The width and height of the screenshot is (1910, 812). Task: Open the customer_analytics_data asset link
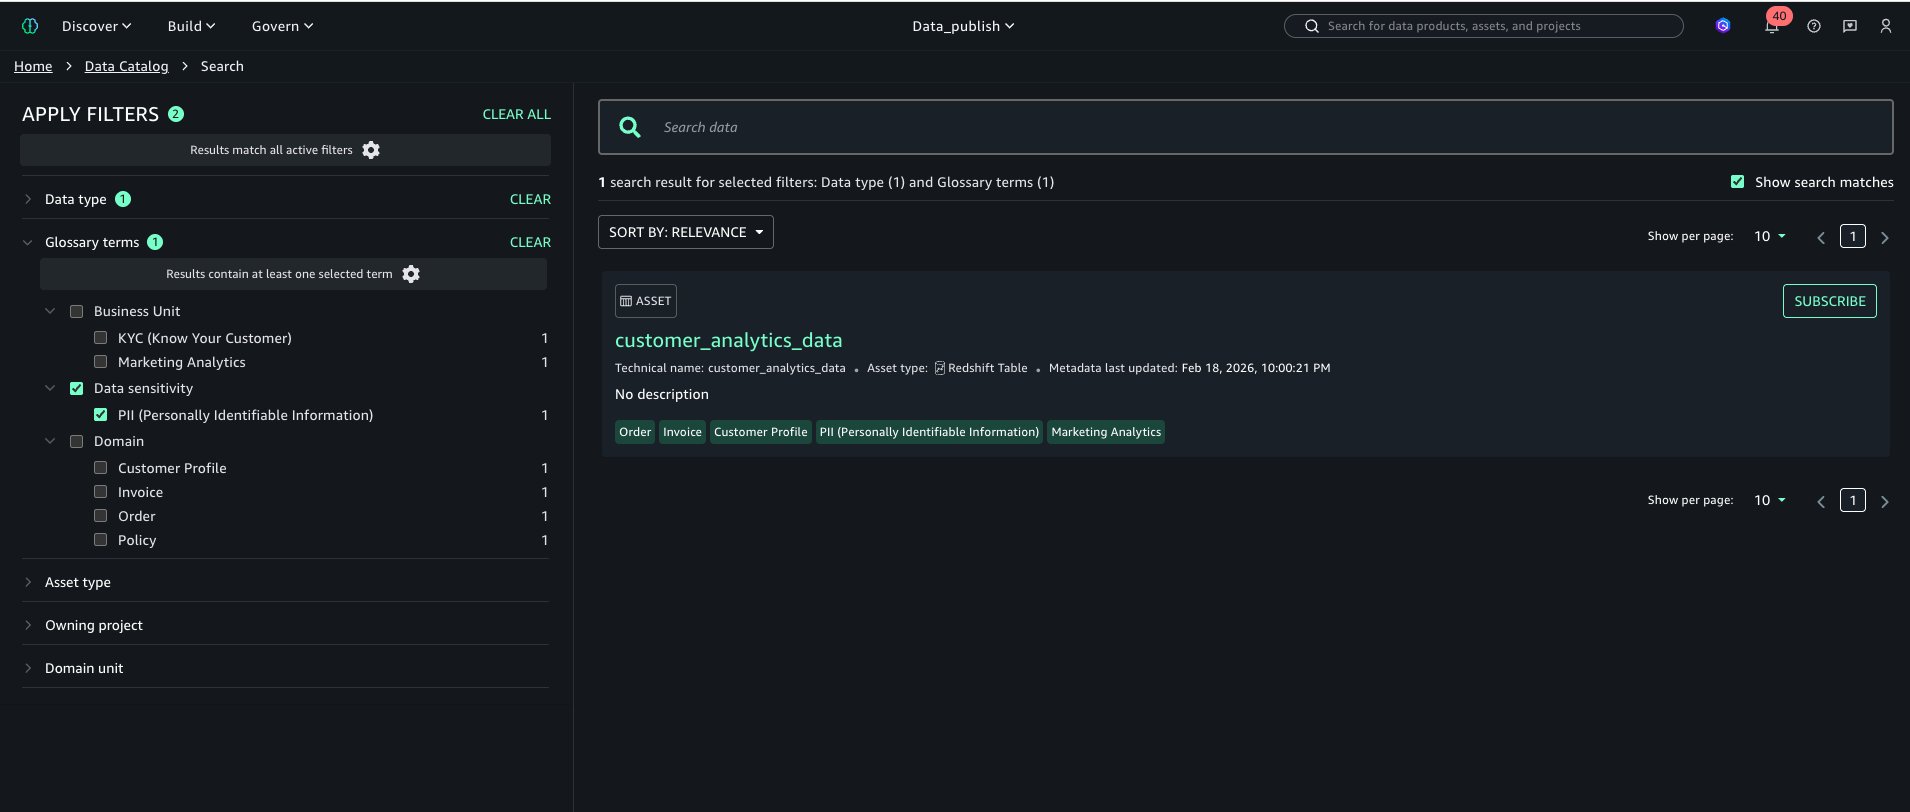(728, 340)
